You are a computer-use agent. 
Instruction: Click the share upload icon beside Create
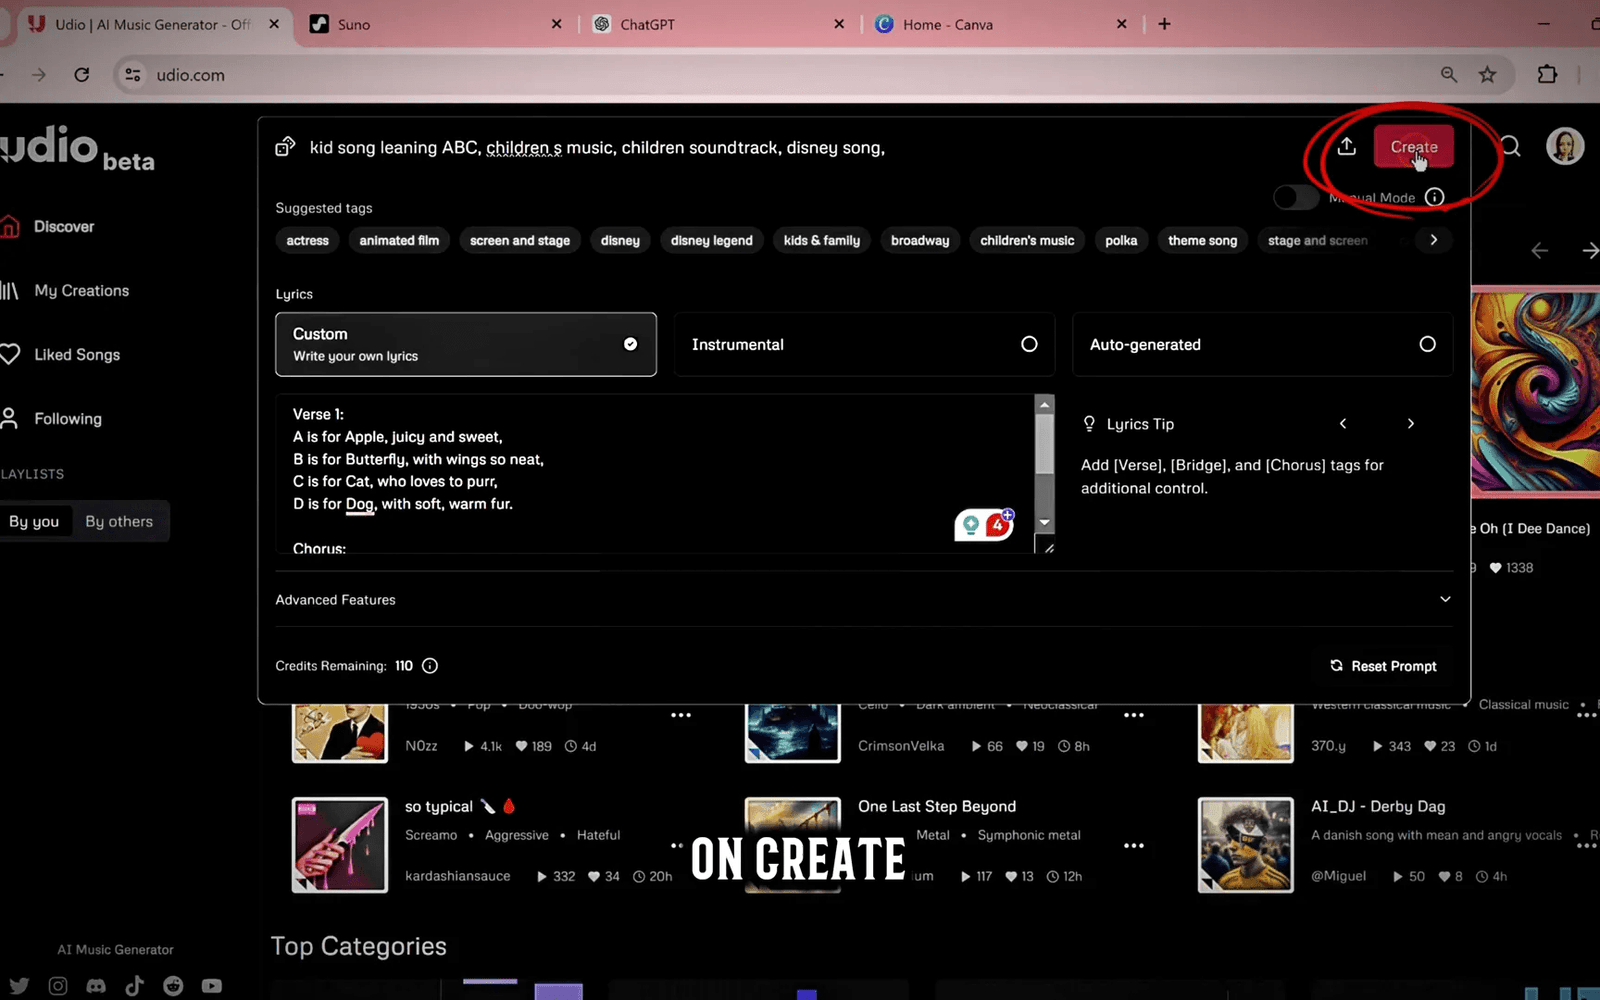click(1347, 147)
